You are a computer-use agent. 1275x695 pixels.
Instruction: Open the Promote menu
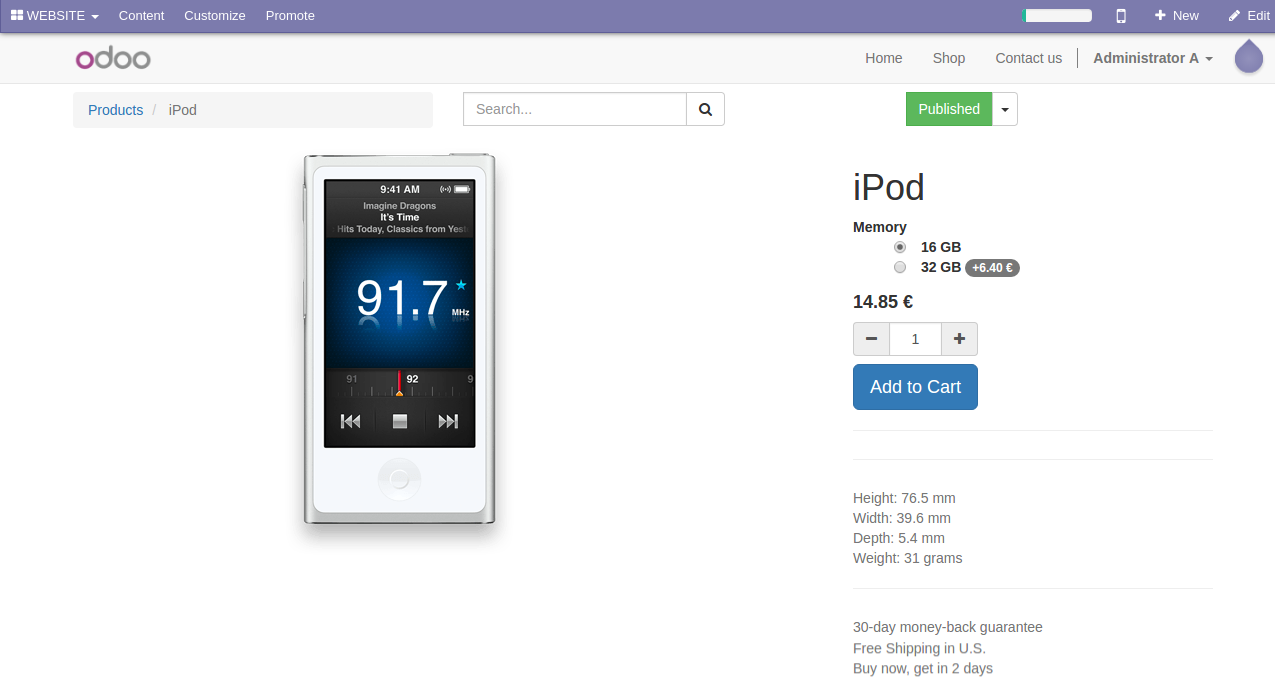[290, 16]
